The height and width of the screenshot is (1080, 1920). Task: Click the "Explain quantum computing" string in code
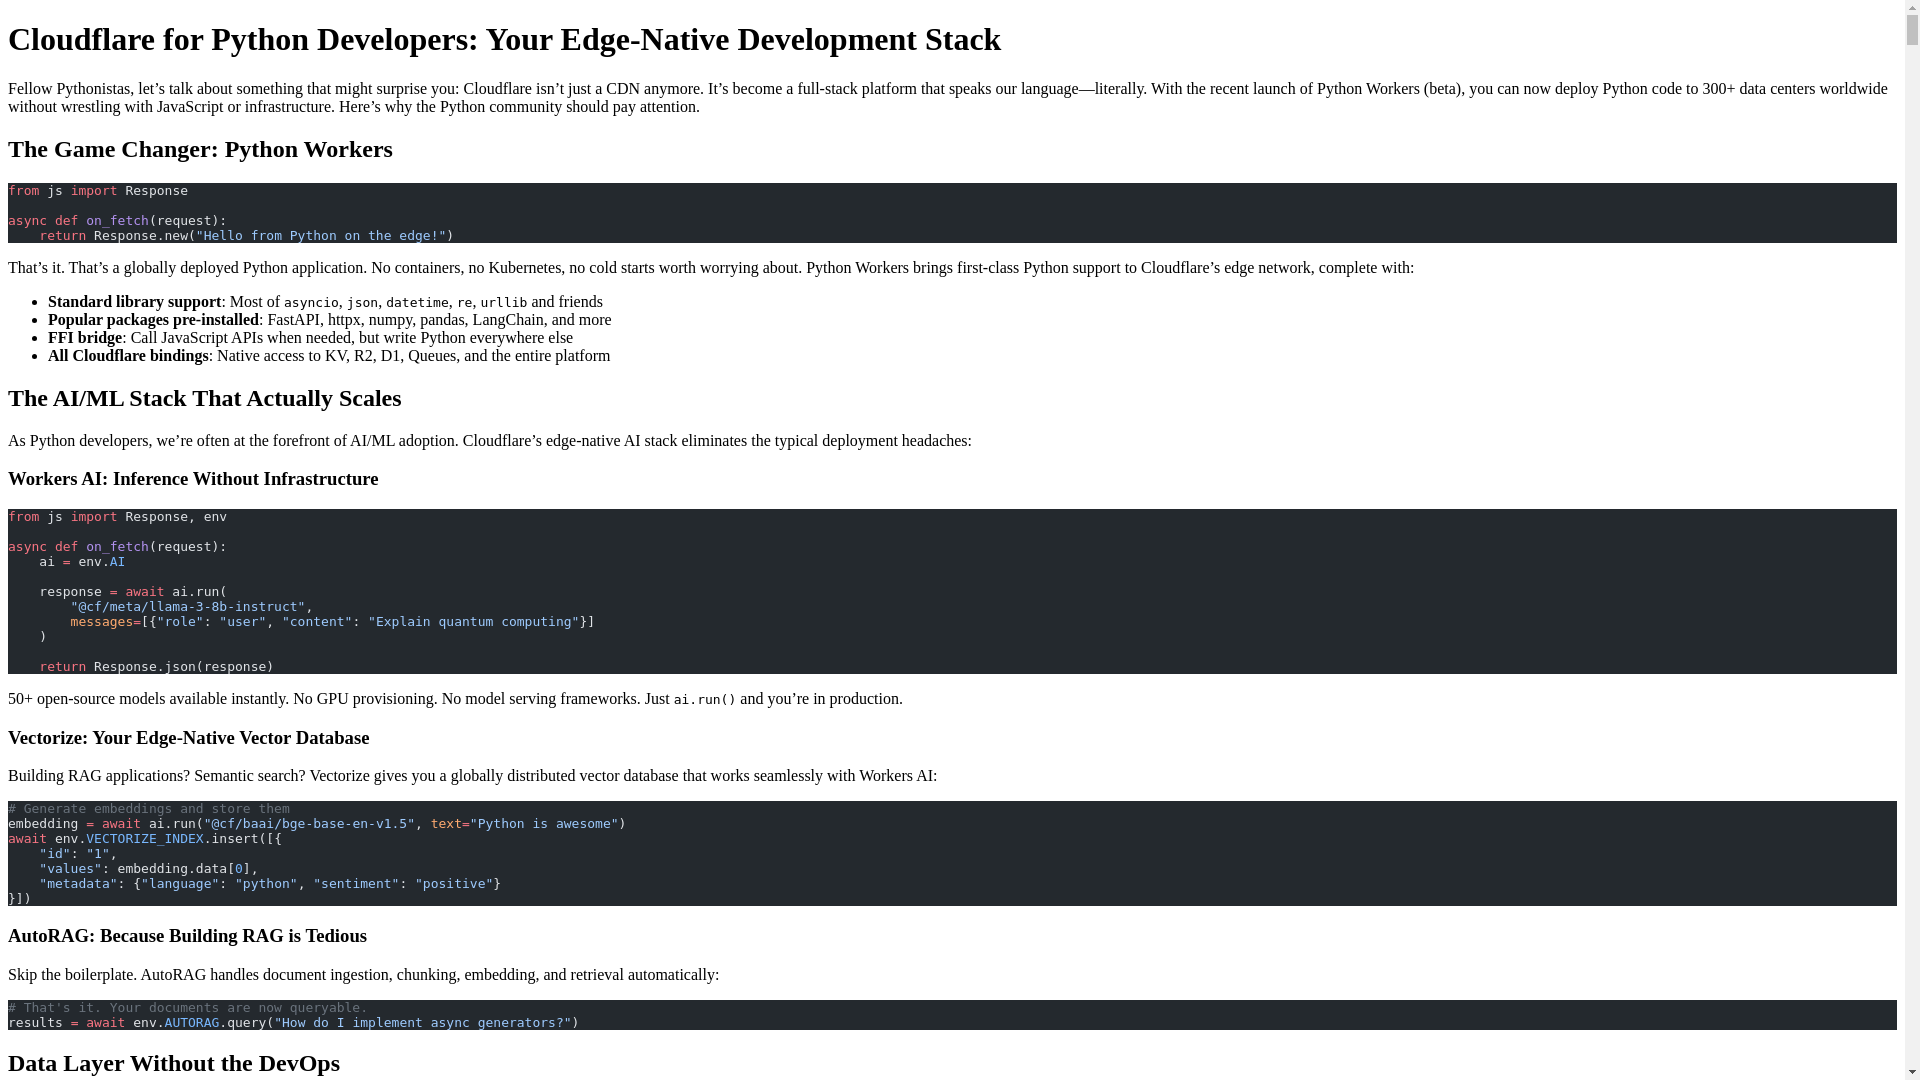474,622
